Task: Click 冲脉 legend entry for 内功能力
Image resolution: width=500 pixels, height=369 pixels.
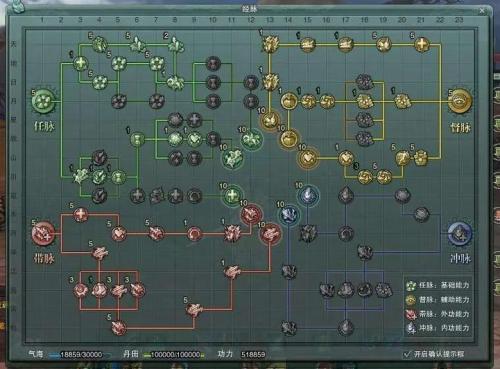Action: coord(438,328)
